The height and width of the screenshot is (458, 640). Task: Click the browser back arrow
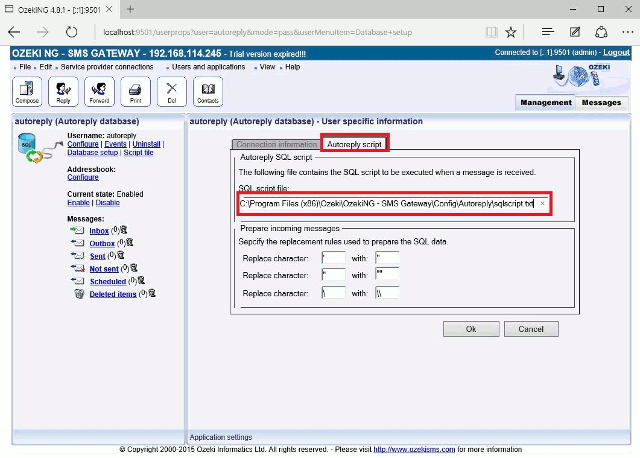coord(14,32)
